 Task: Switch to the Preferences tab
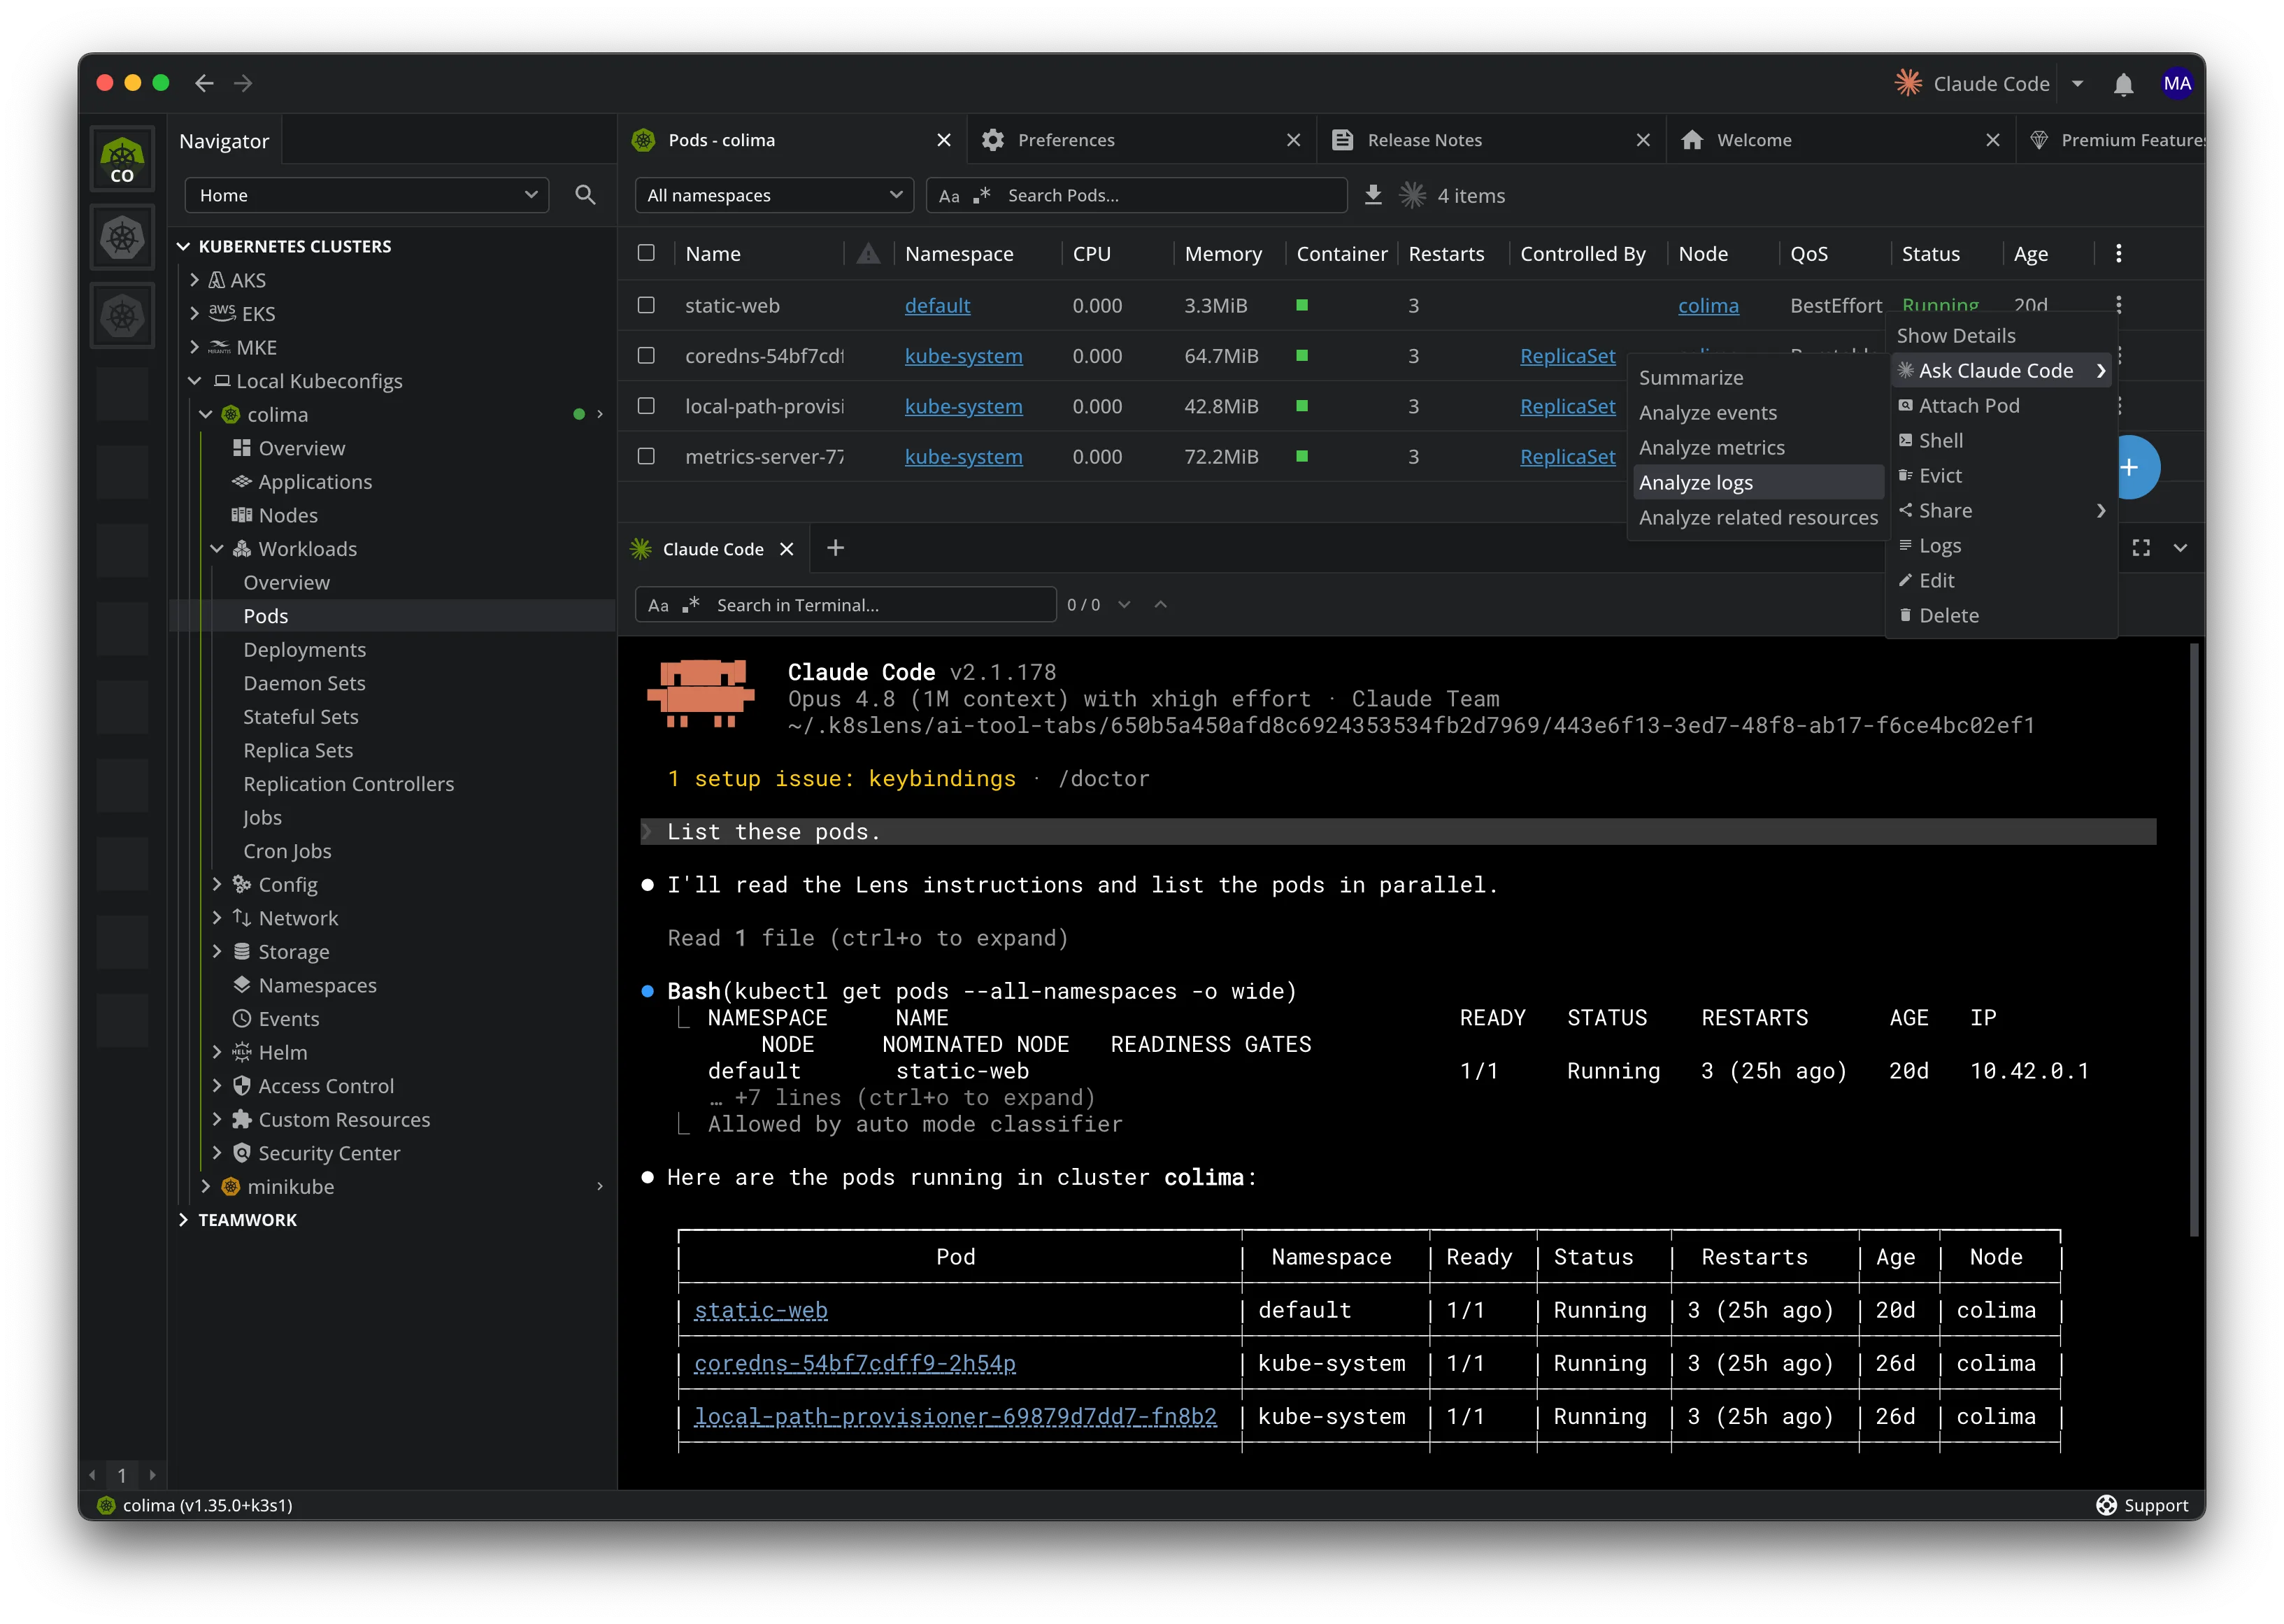tap(1142, 140)
